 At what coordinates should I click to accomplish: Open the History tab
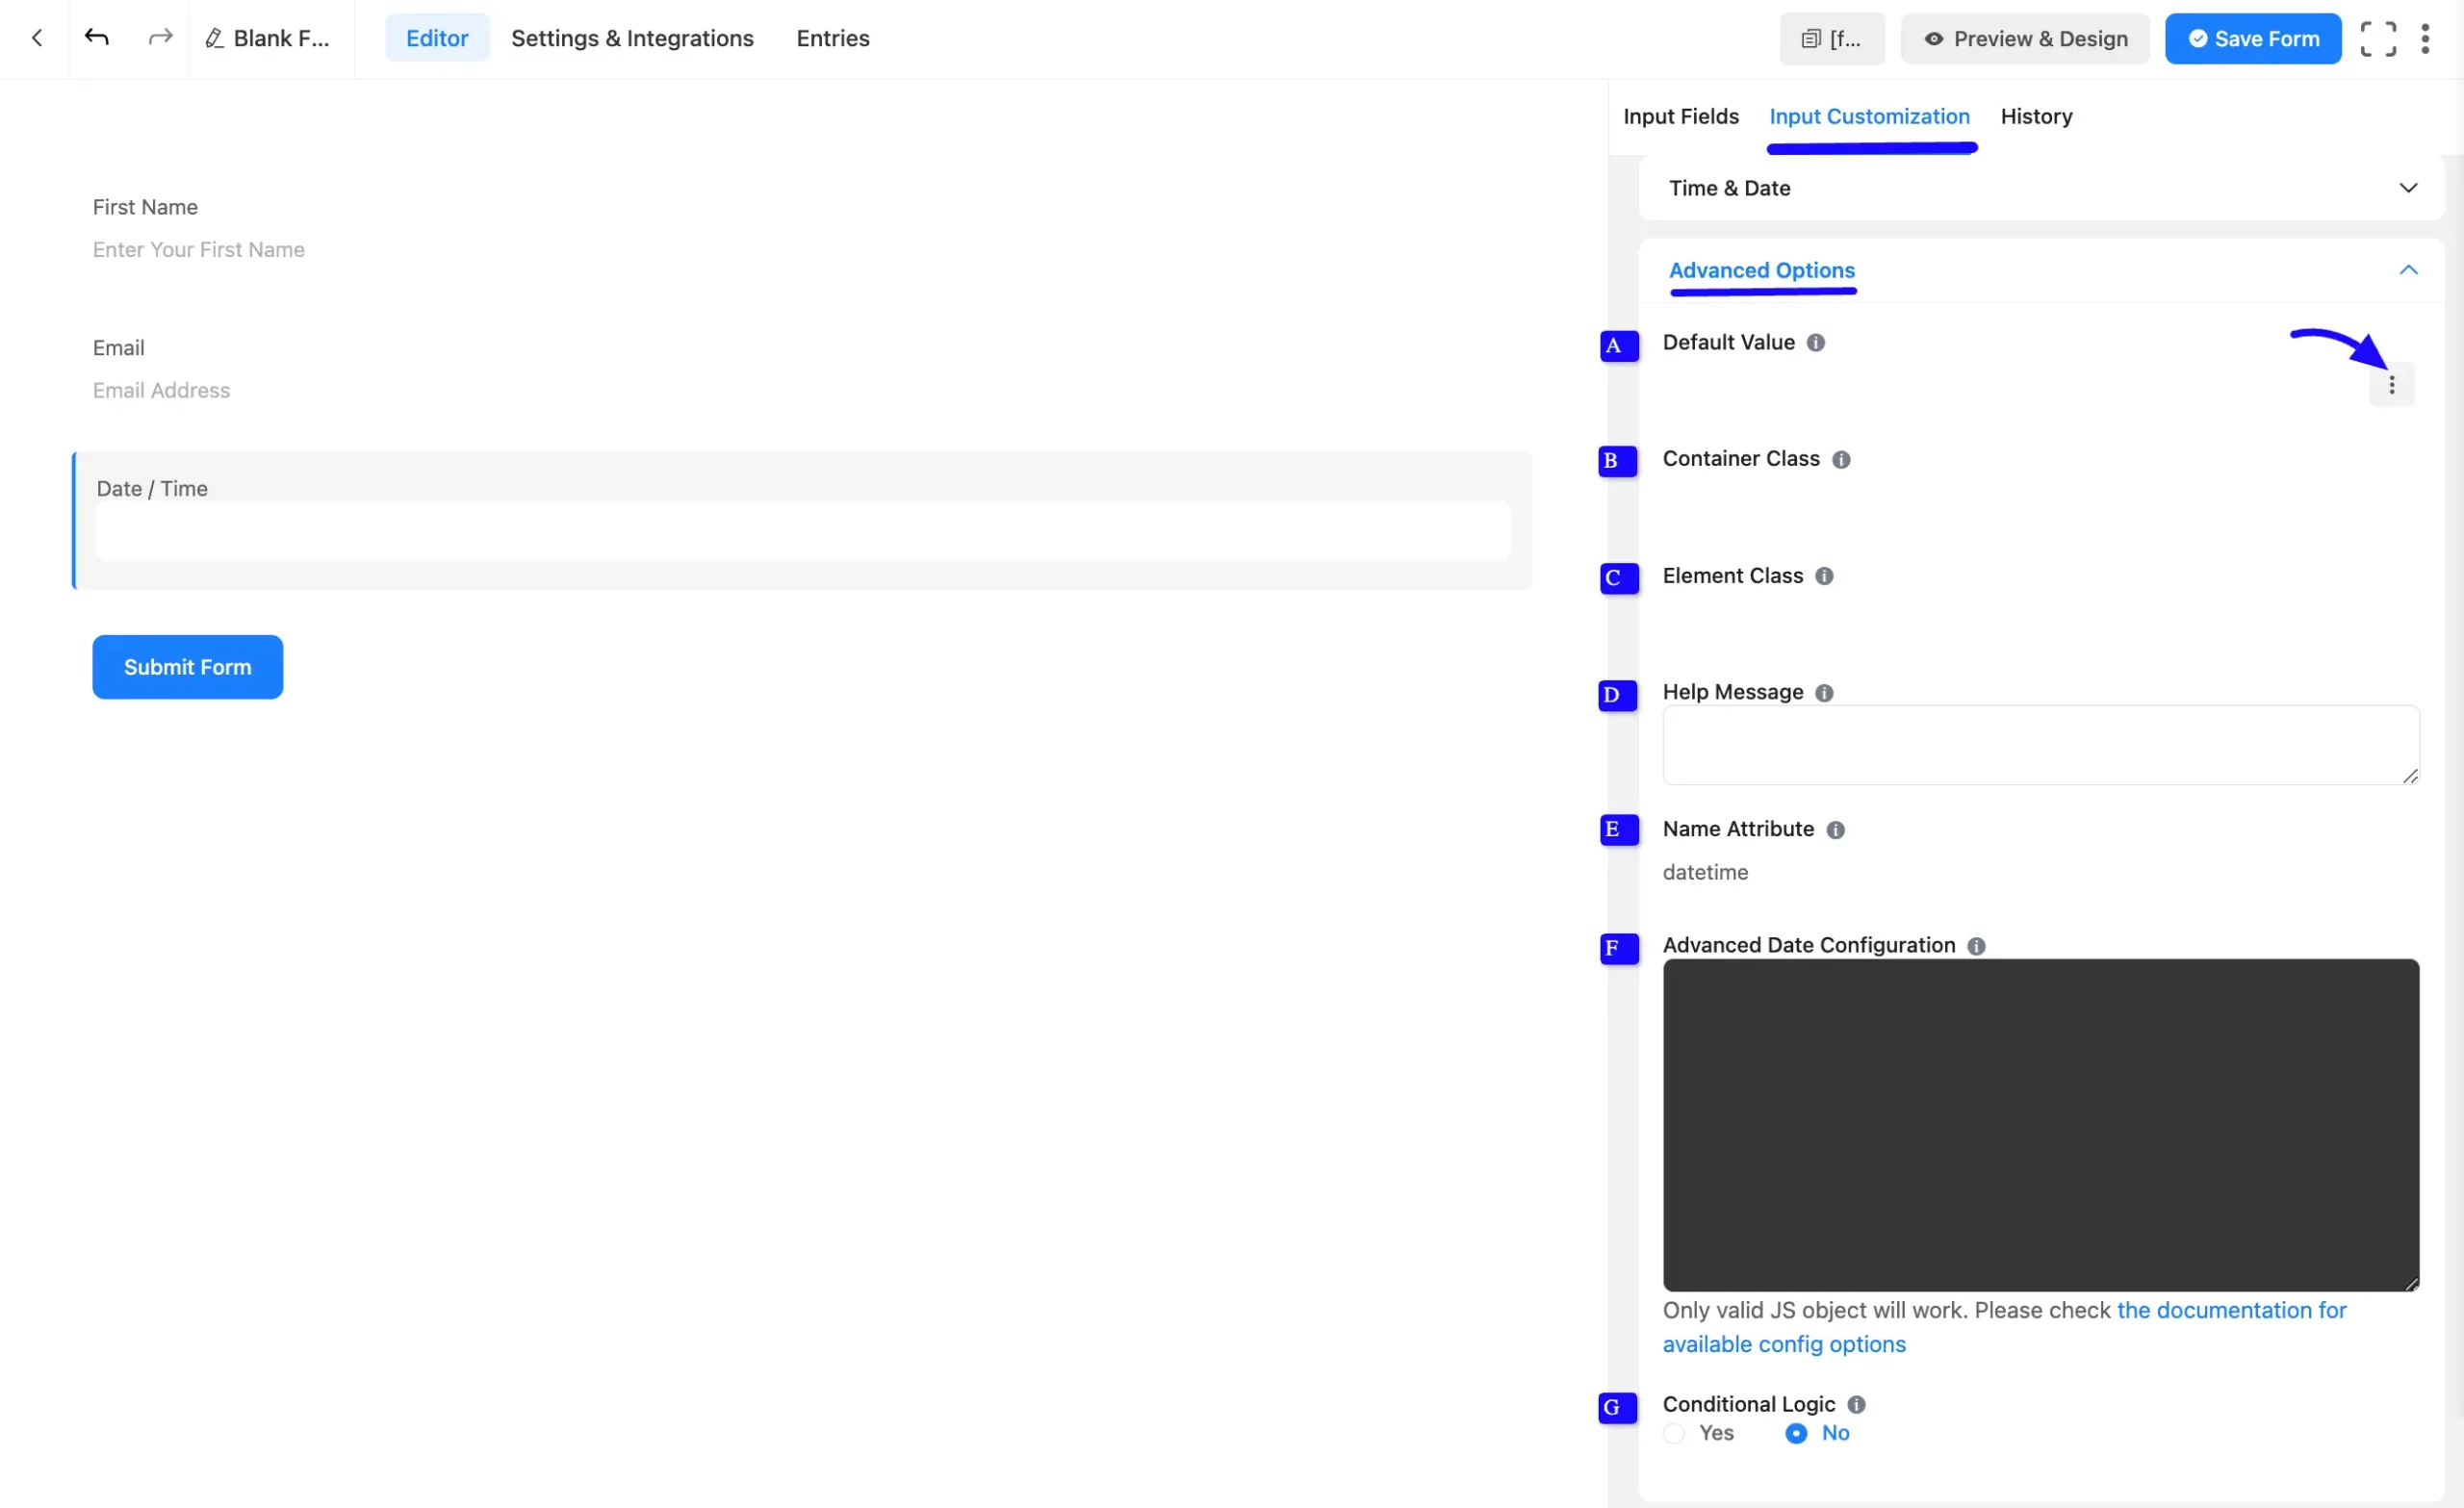pyautogui.click(x=2036, y=116)
